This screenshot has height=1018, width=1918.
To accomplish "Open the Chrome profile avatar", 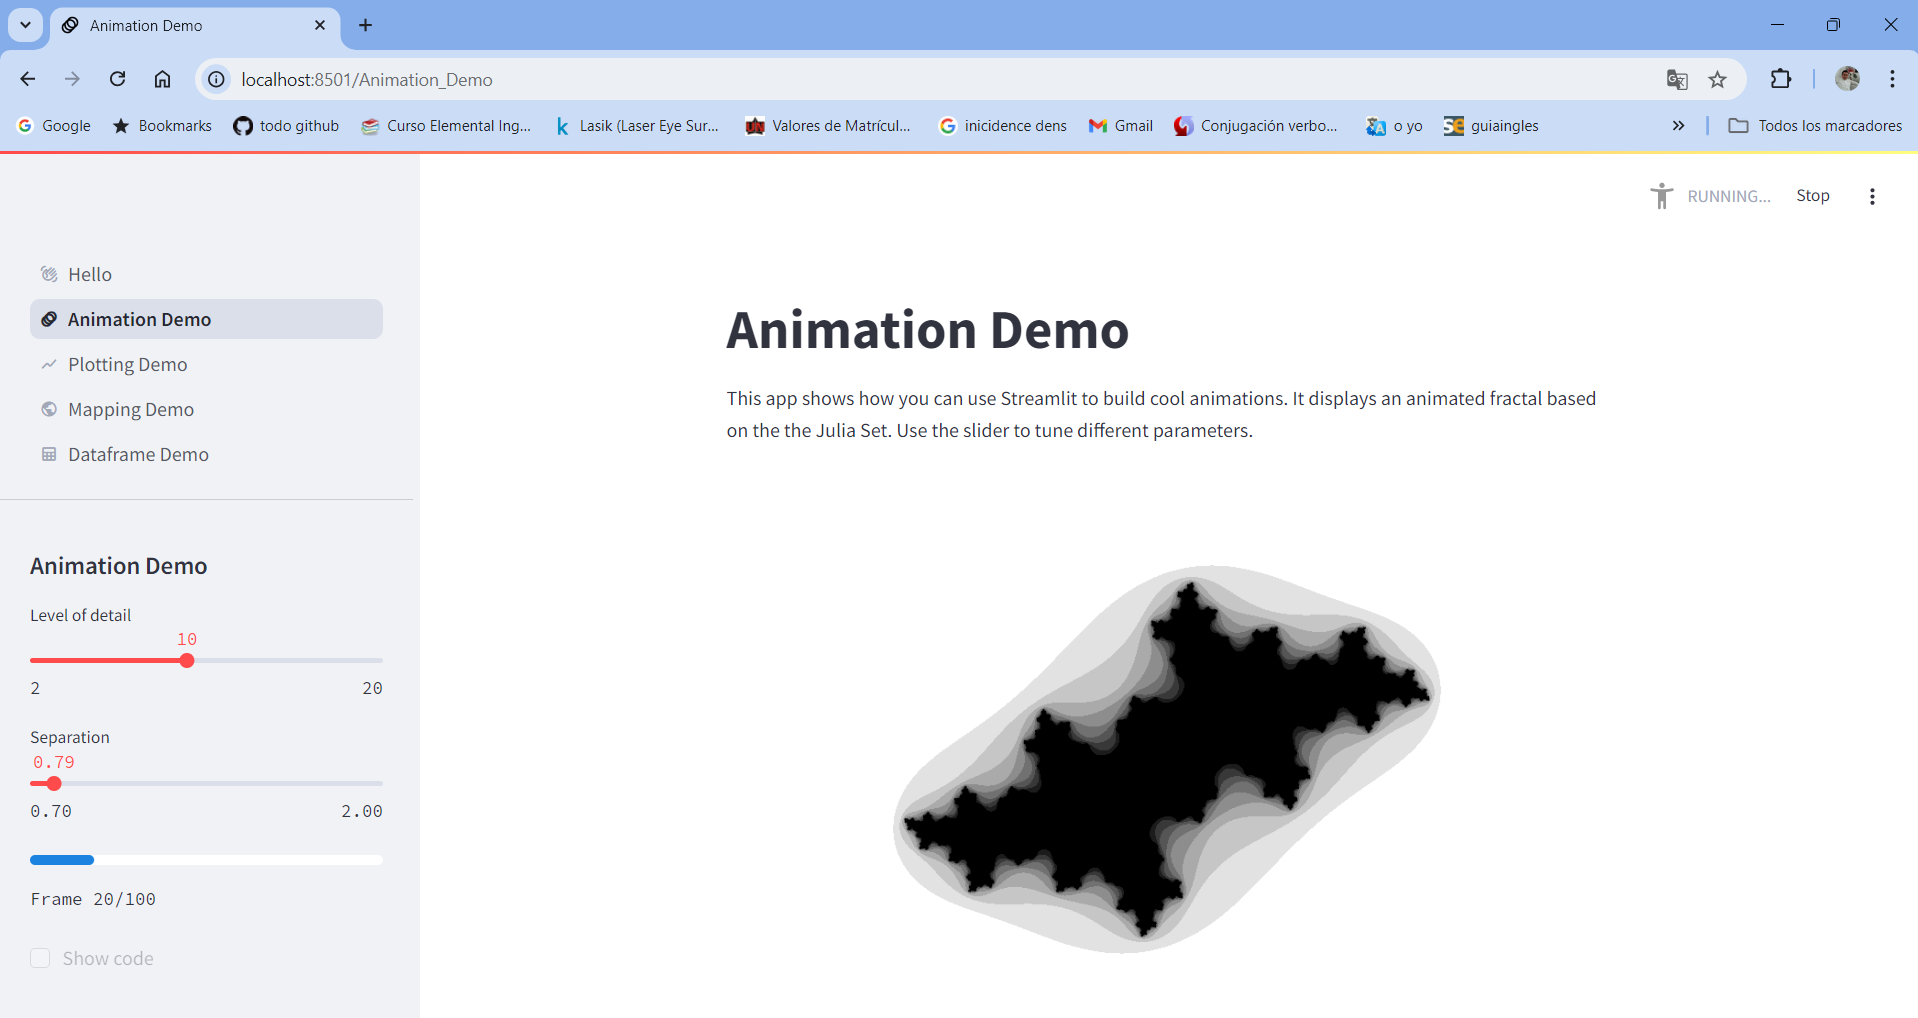I will pyautogui.click(x=1847, y=79).
